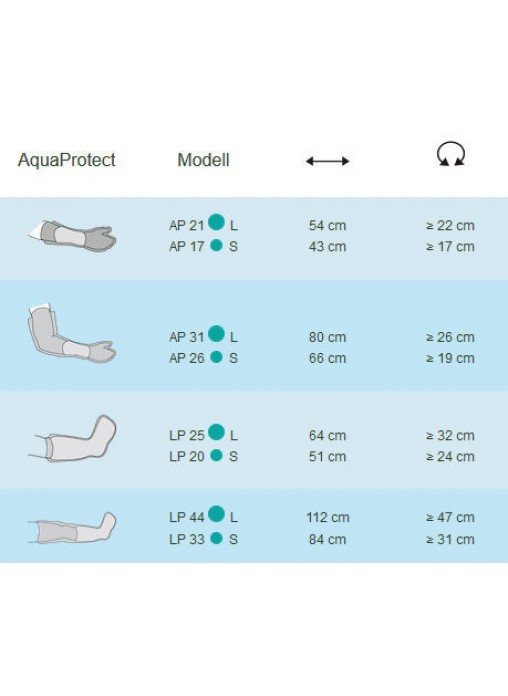The width and height of the screenshot is (508, 696).
Task: Select the large teal dot for AP 31
Action: click(x=216, y=334)
